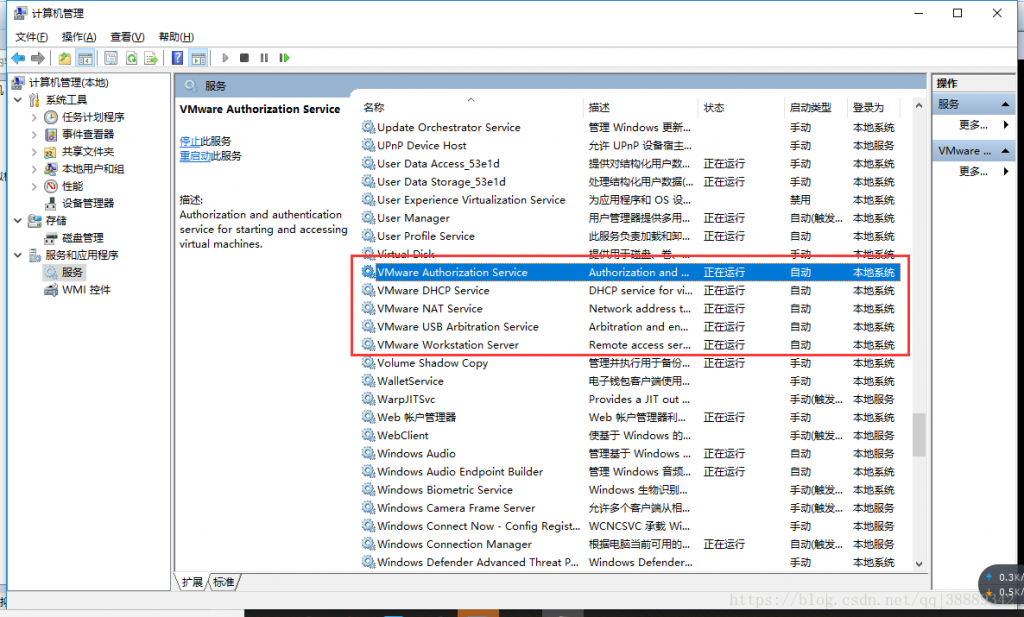Select WMI 控件 tree node

point(86,289)
